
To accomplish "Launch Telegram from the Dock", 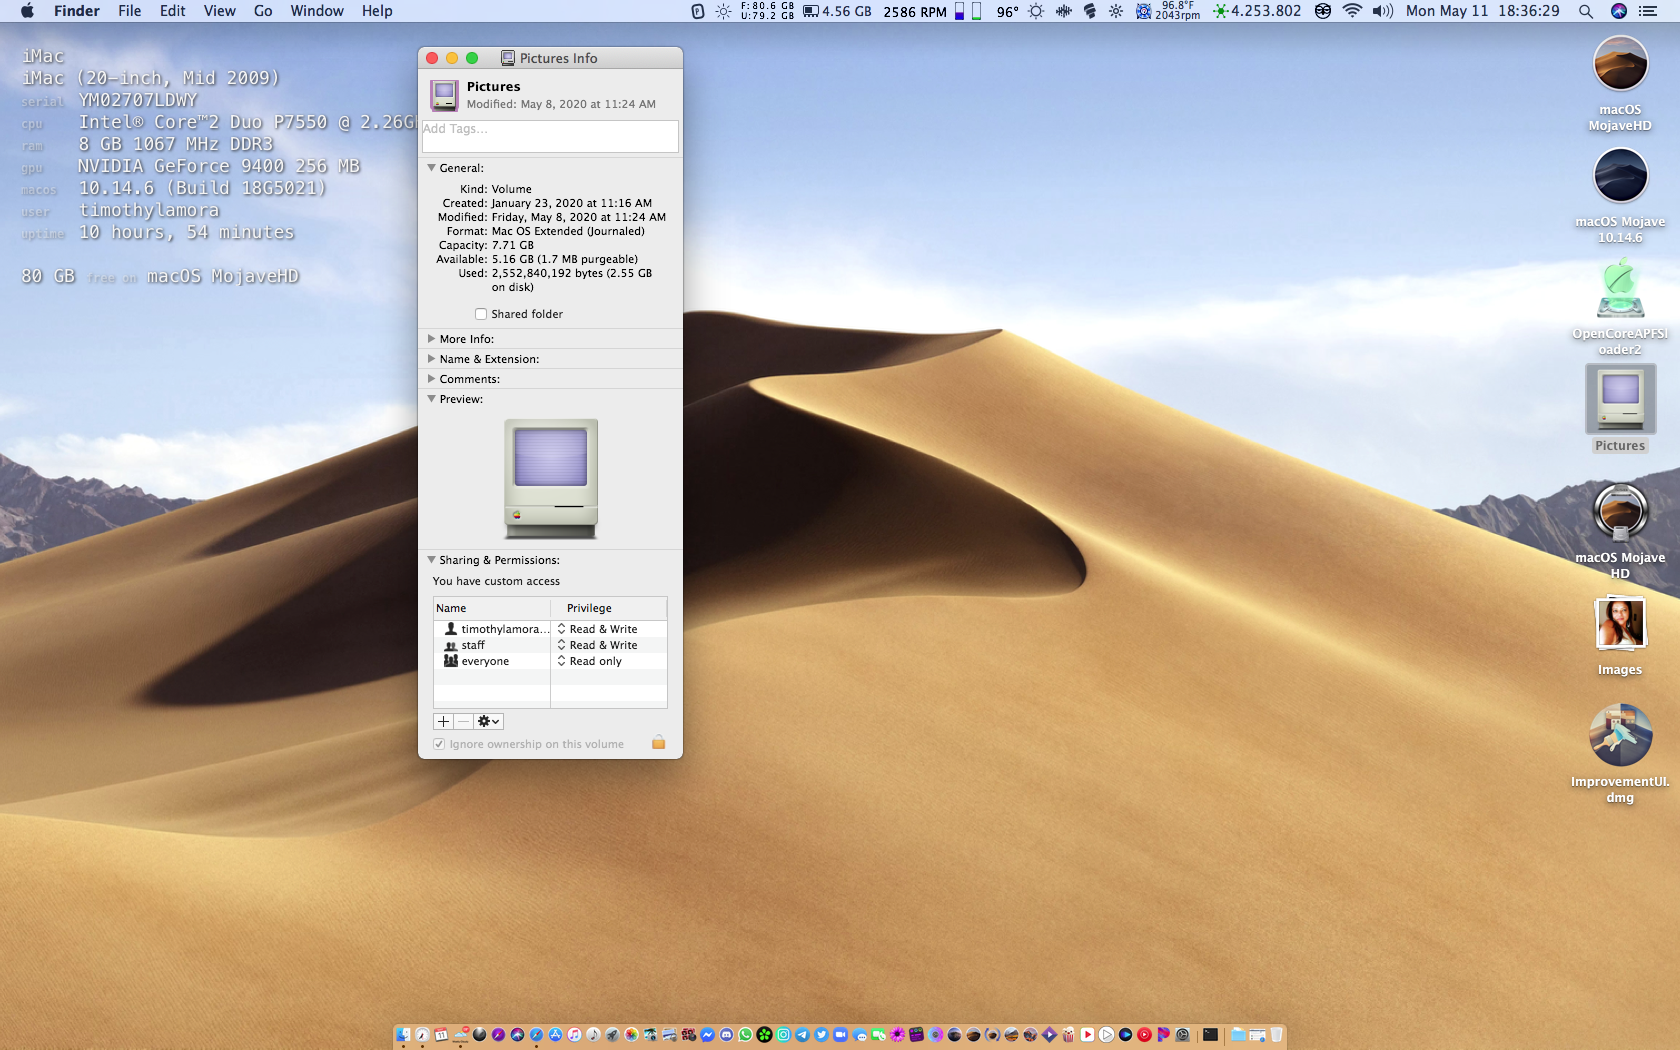I will click(802, 1034).
